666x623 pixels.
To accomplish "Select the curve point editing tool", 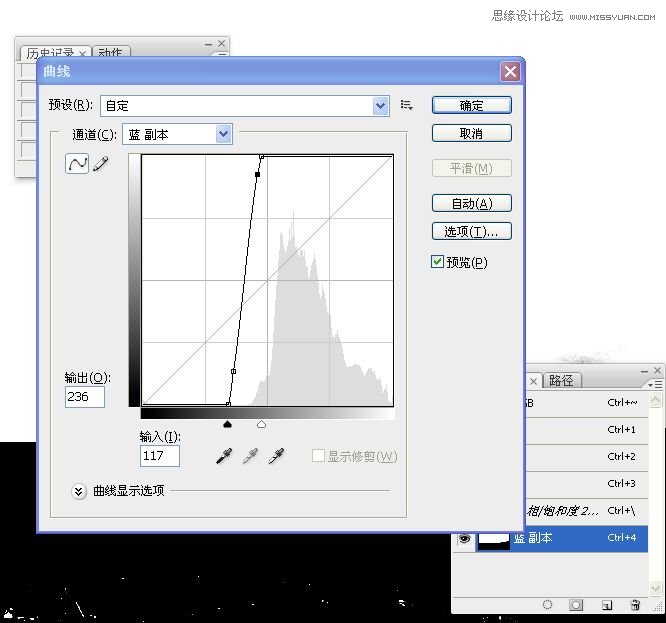I will click(x=77, y=164).
